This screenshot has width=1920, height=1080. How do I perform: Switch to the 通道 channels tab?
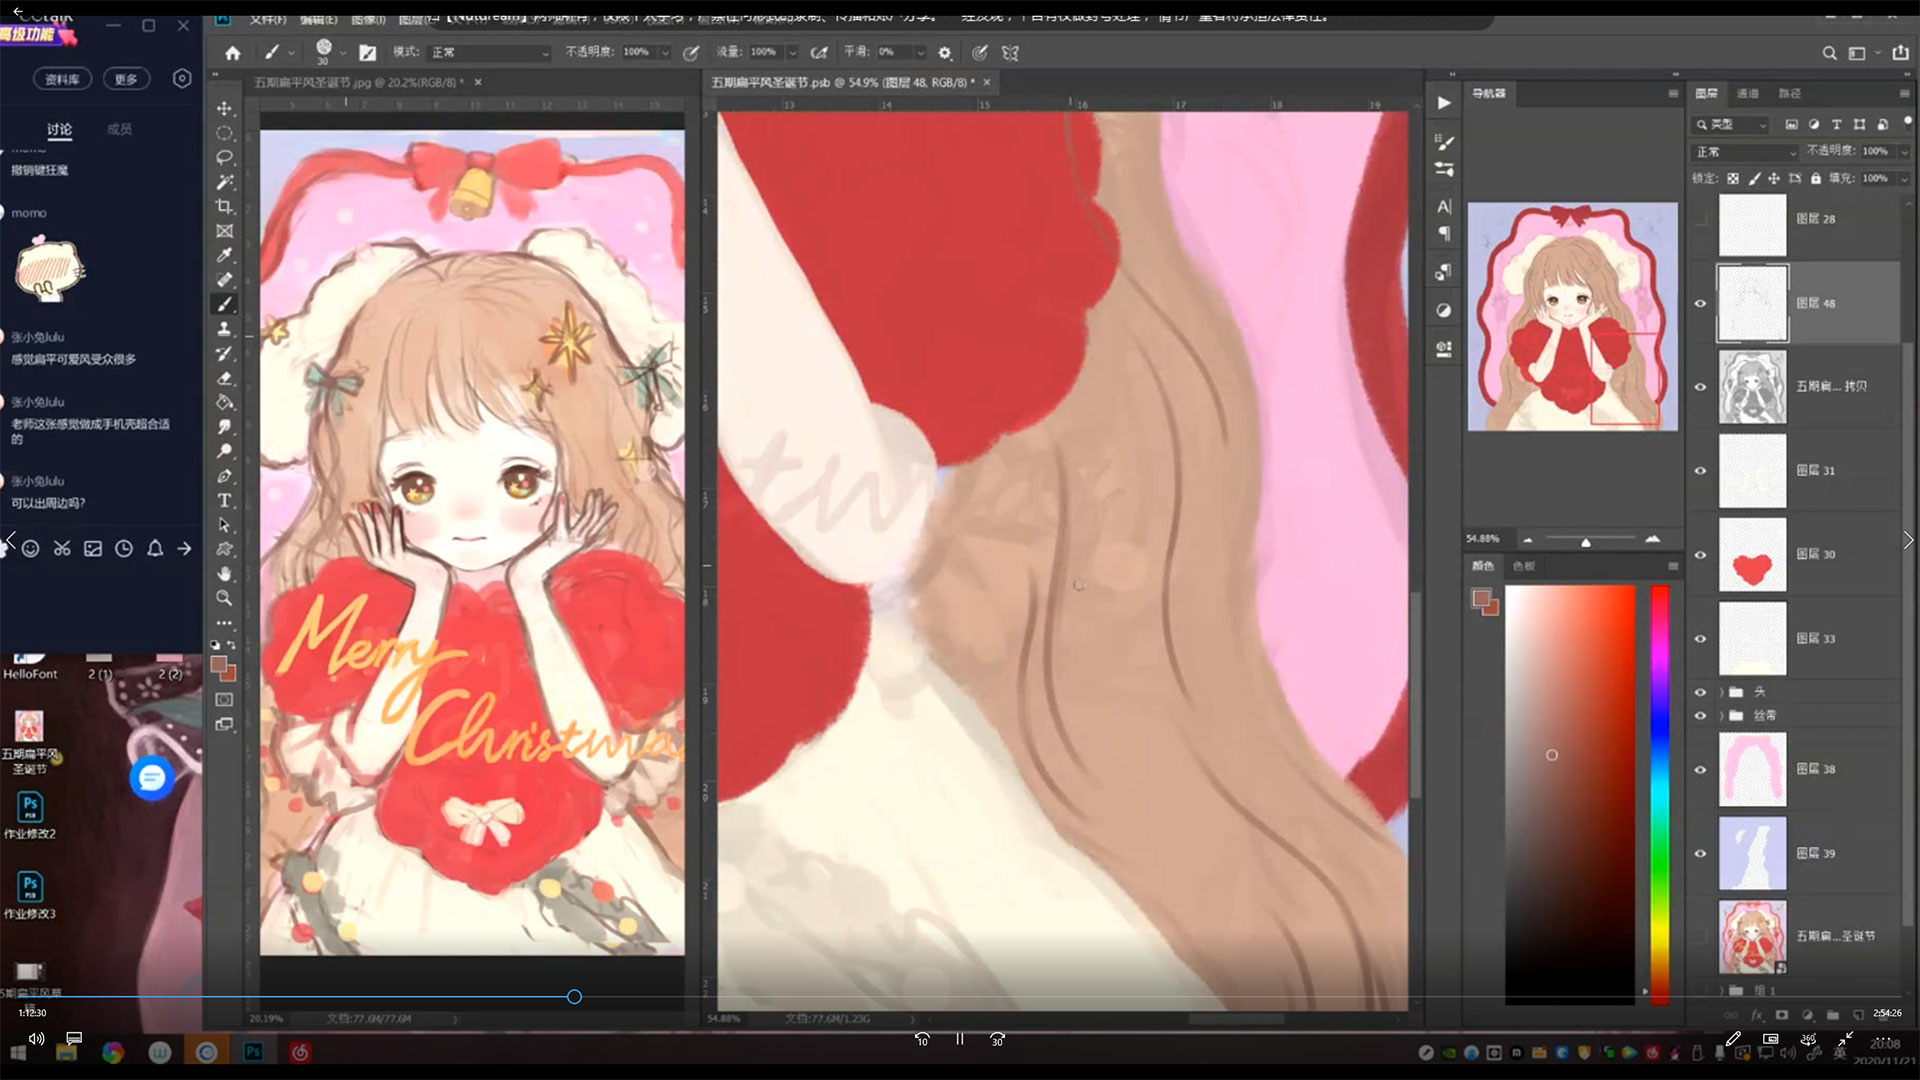pos(1747,93)
